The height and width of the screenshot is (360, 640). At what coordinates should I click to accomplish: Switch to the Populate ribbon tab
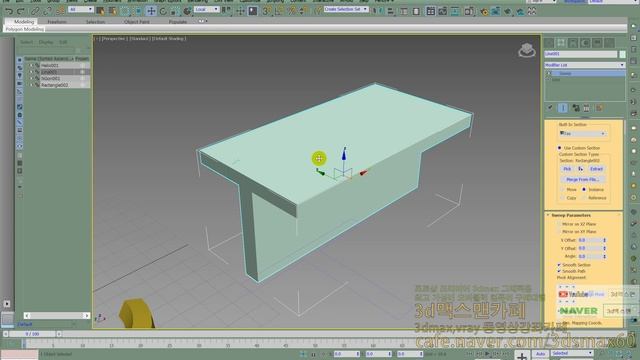tap(178, 22)
